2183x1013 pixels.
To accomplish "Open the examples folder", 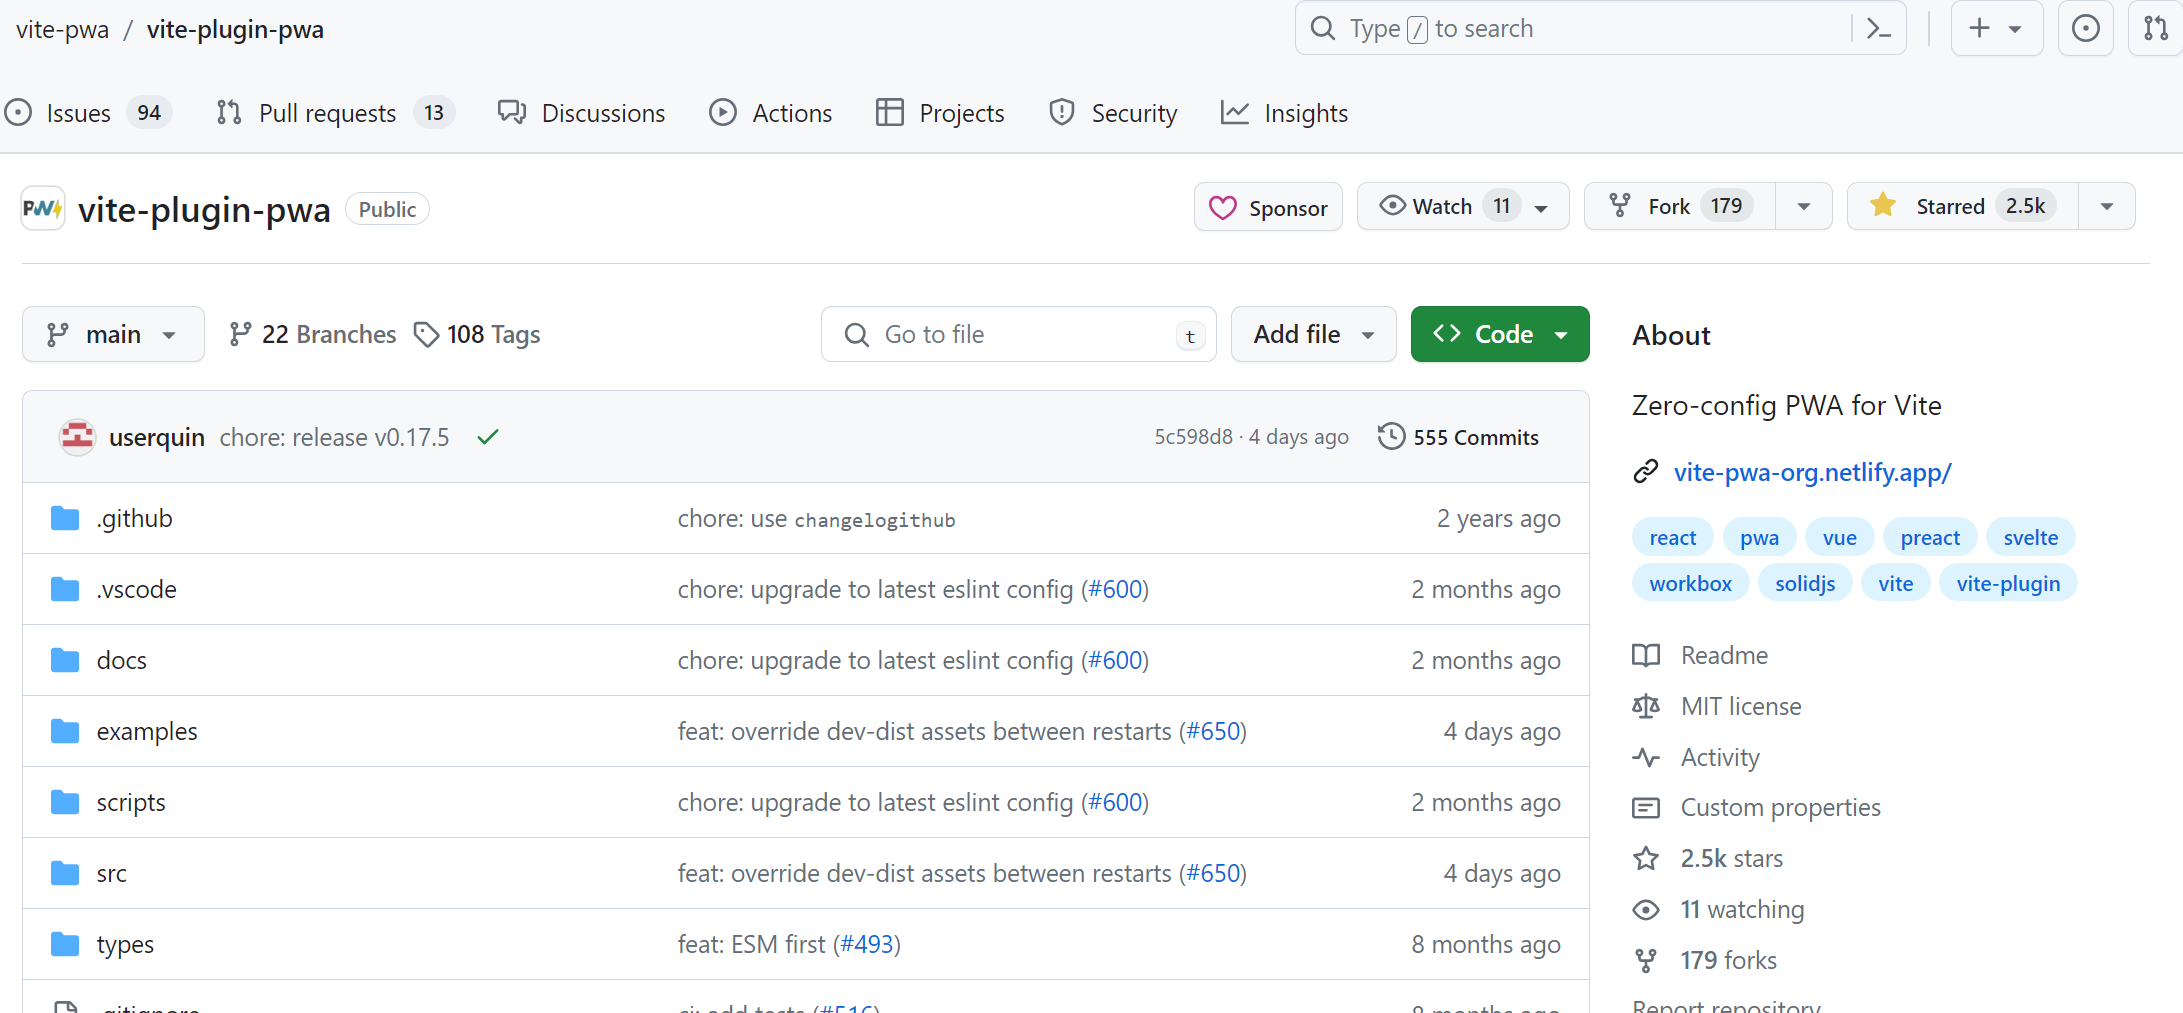I will (147, 731).
